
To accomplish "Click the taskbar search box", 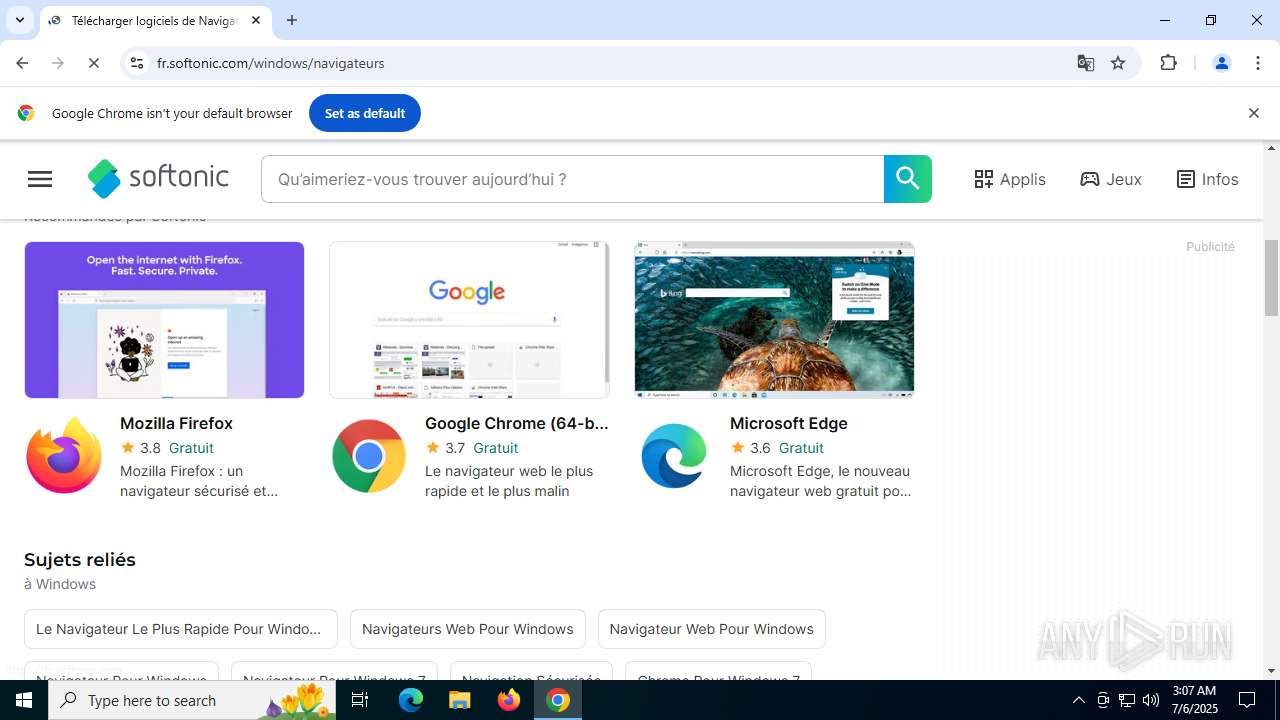I will click(x=192, y=700).
